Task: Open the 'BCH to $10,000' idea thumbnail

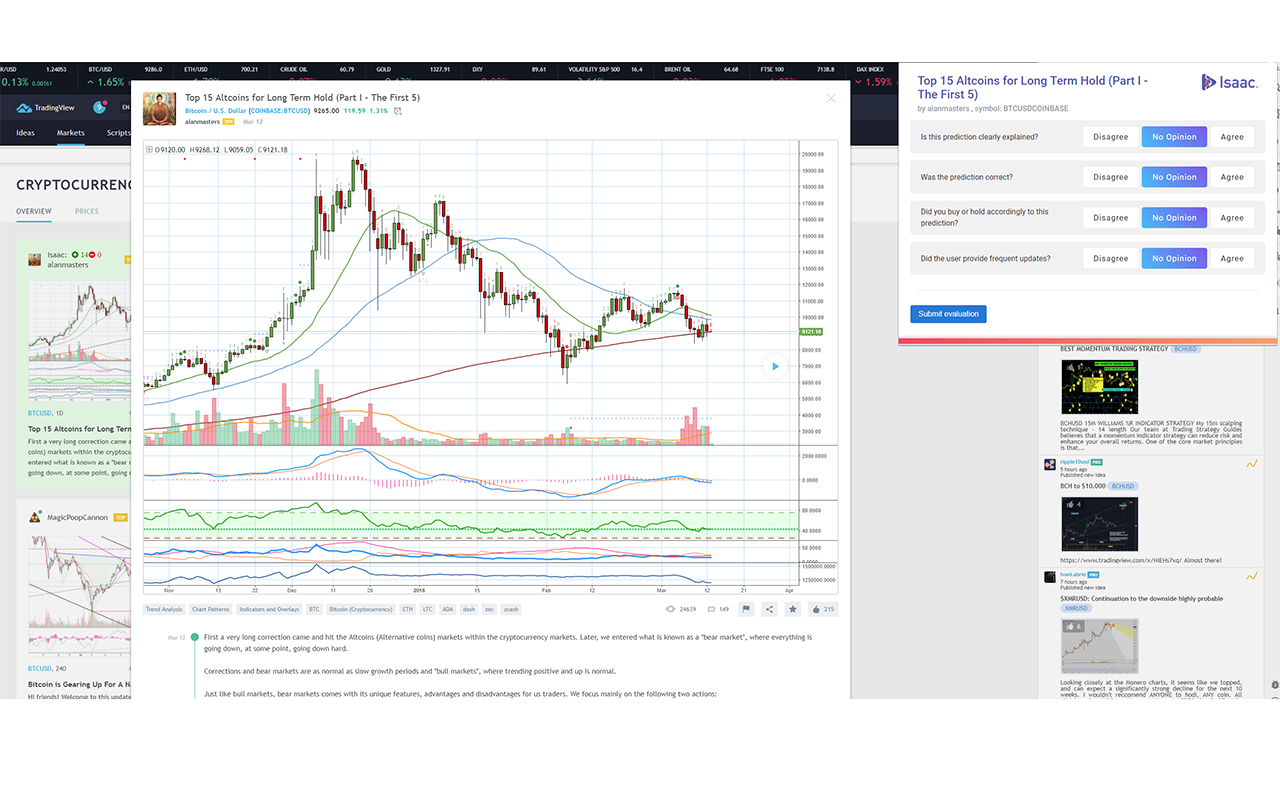Action: pyautogui.click(x=1099, y=524)
